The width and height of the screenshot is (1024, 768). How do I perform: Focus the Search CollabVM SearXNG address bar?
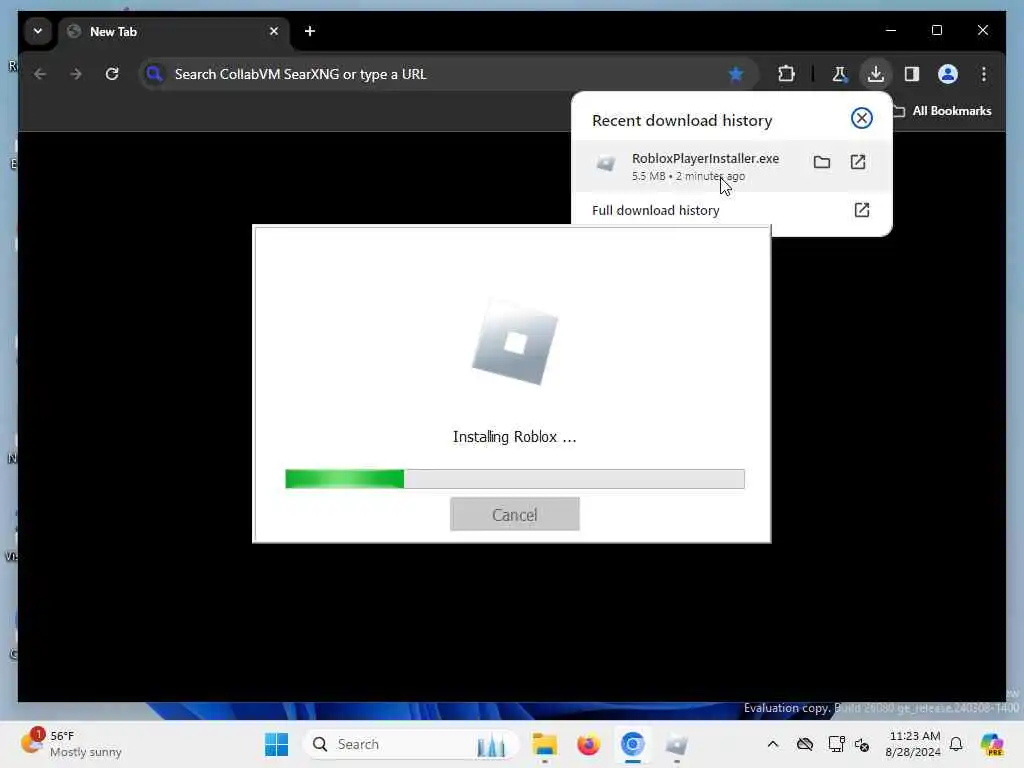click(447, 74)
